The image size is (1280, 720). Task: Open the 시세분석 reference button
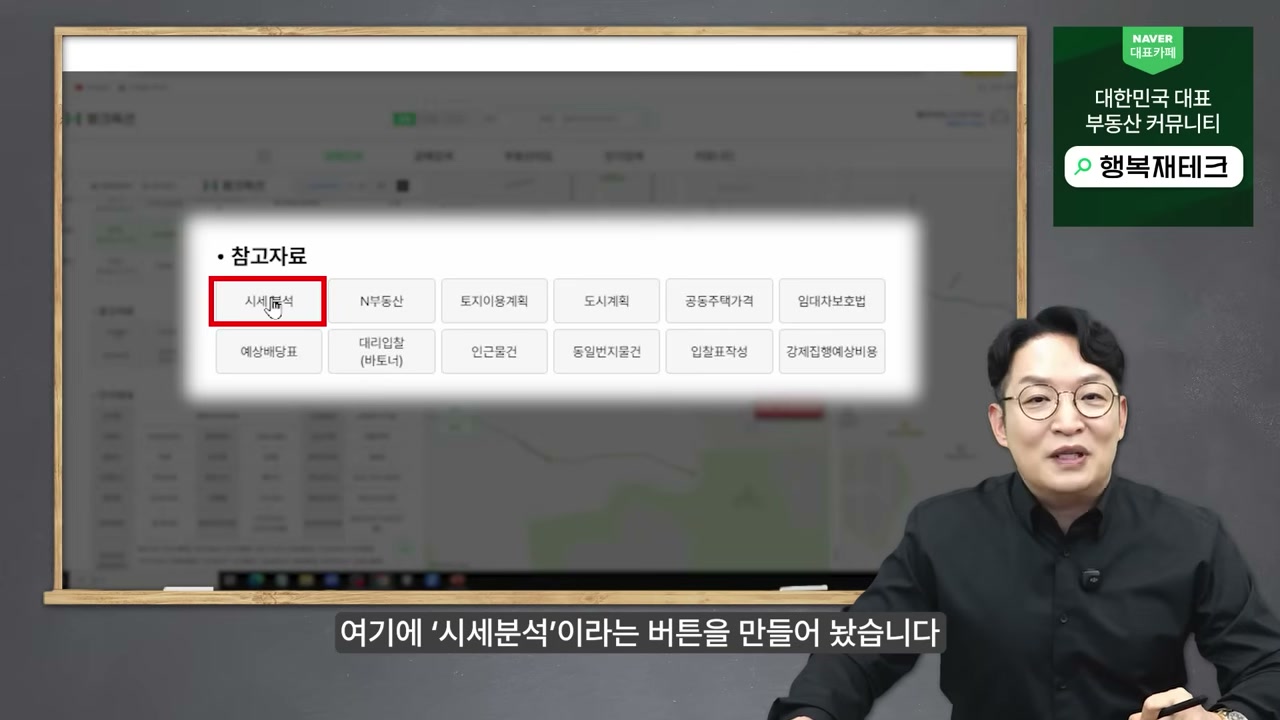click(268, 301)
